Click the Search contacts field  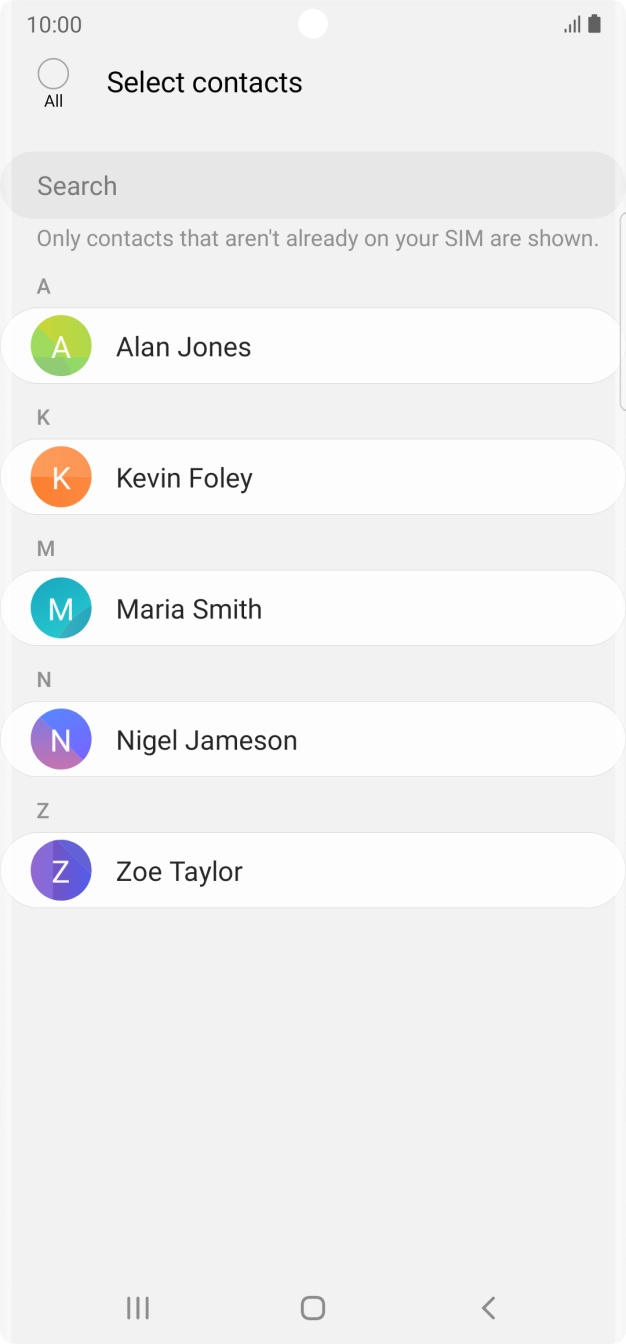click(312, 186)
